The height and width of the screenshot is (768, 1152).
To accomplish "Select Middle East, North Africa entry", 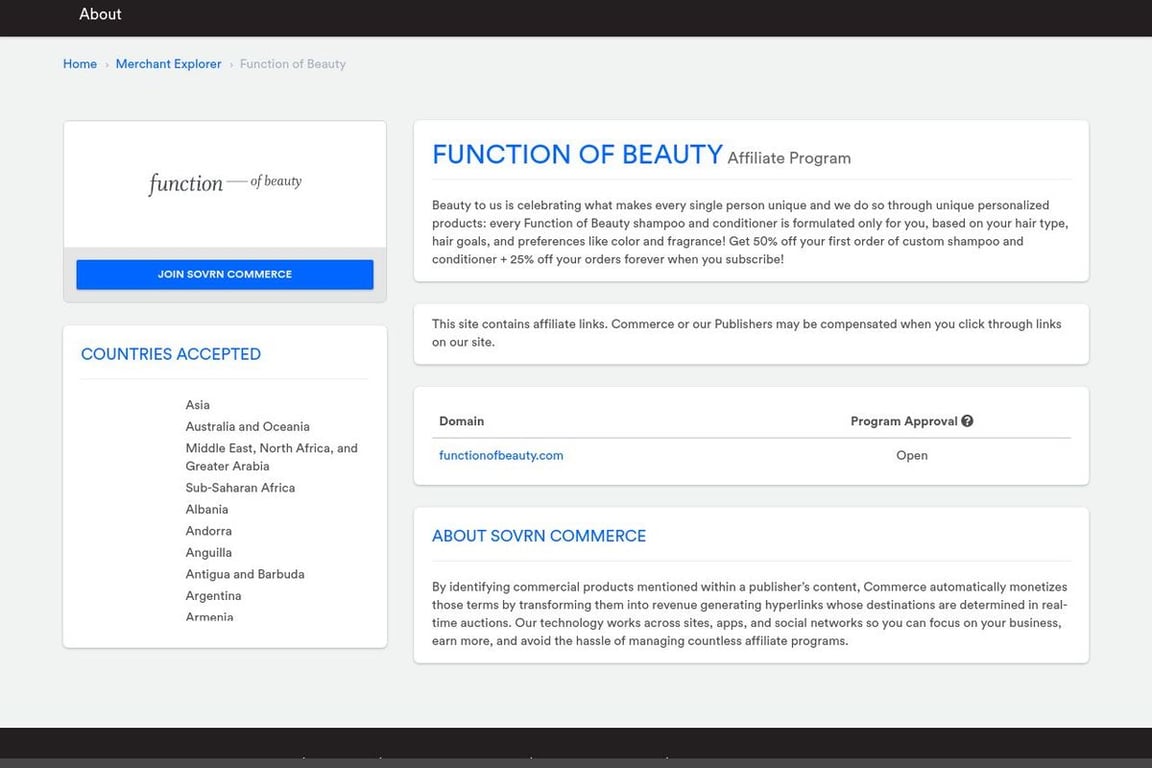I will pyautogui.click(x=272, y=457).
